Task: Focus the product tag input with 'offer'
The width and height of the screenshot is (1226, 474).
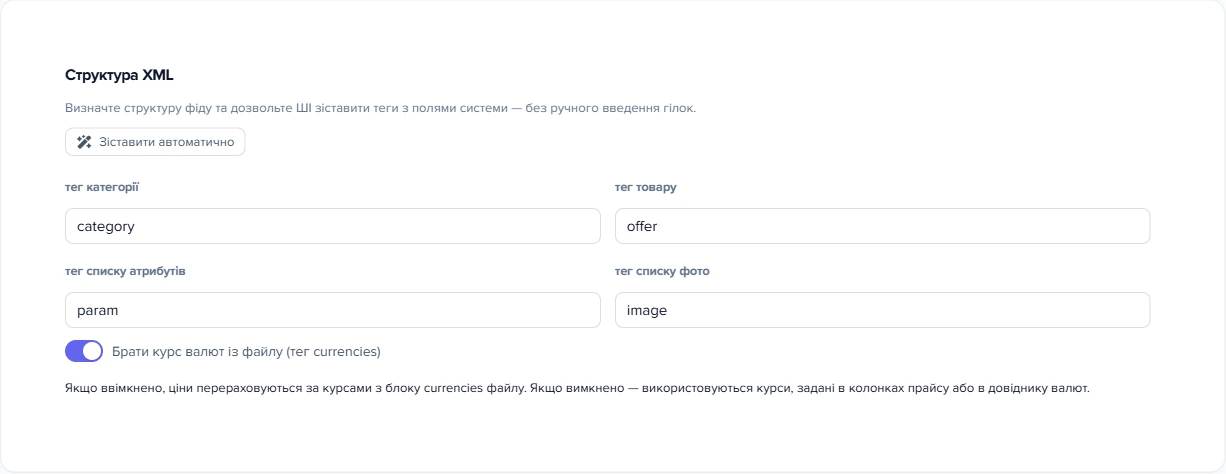Action: (x=882, y=226)
